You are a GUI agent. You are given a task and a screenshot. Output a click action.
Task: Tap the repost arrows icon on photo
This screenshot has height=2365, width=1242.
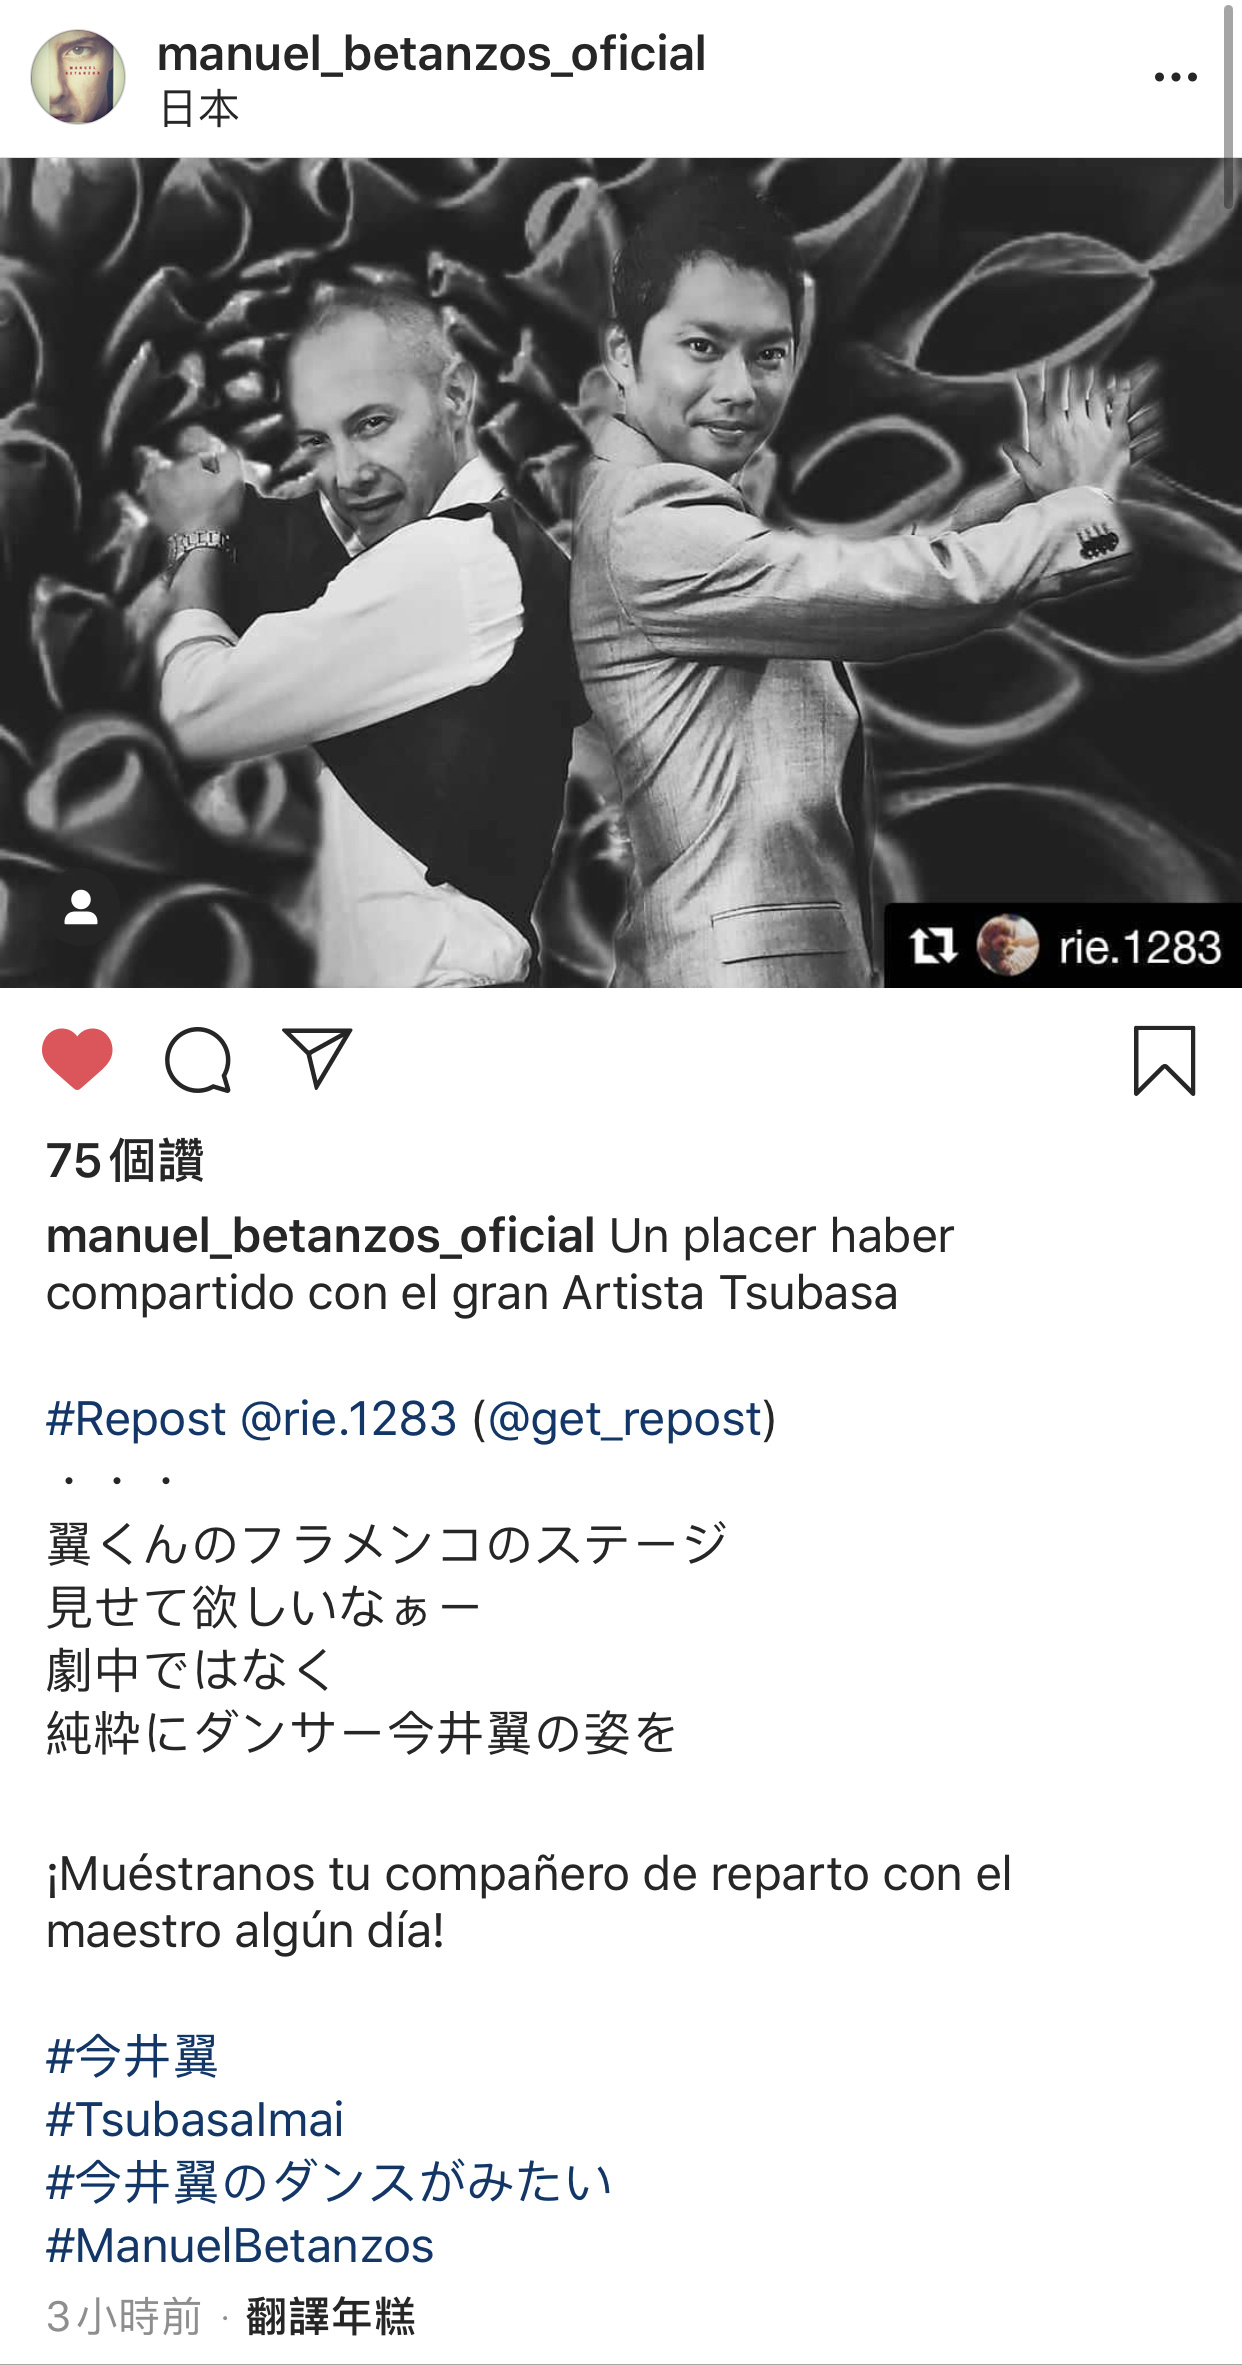pyautogui.click(x=932, y=945)
